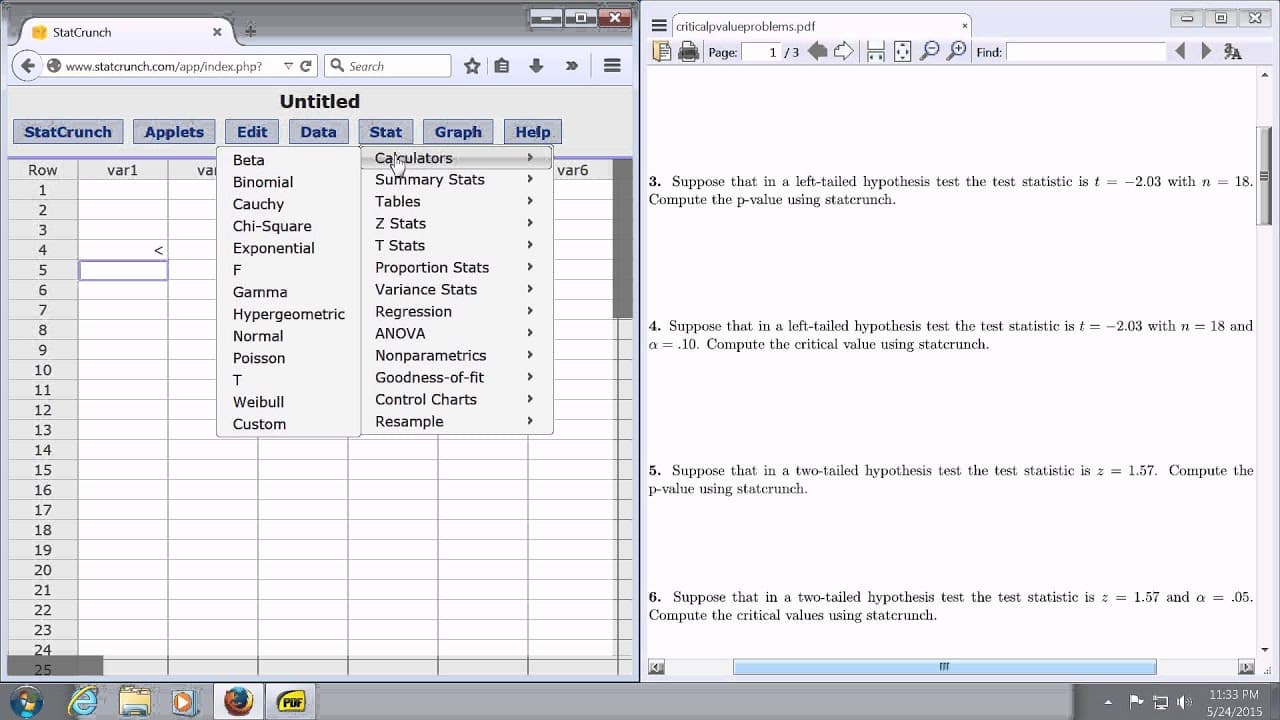Open a new Firefox tab
The width and height of the screenshot is (1280, 720).
click(x=250, y=31)
